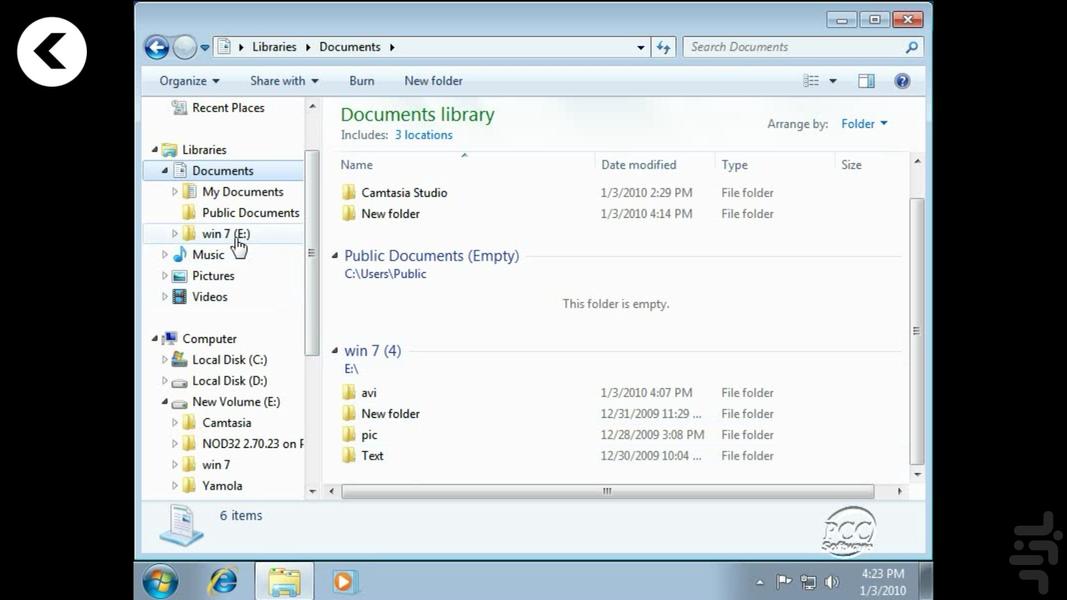1067x600 pixels.
Task: Refresh the Documents library view
Action: point(663,46)
